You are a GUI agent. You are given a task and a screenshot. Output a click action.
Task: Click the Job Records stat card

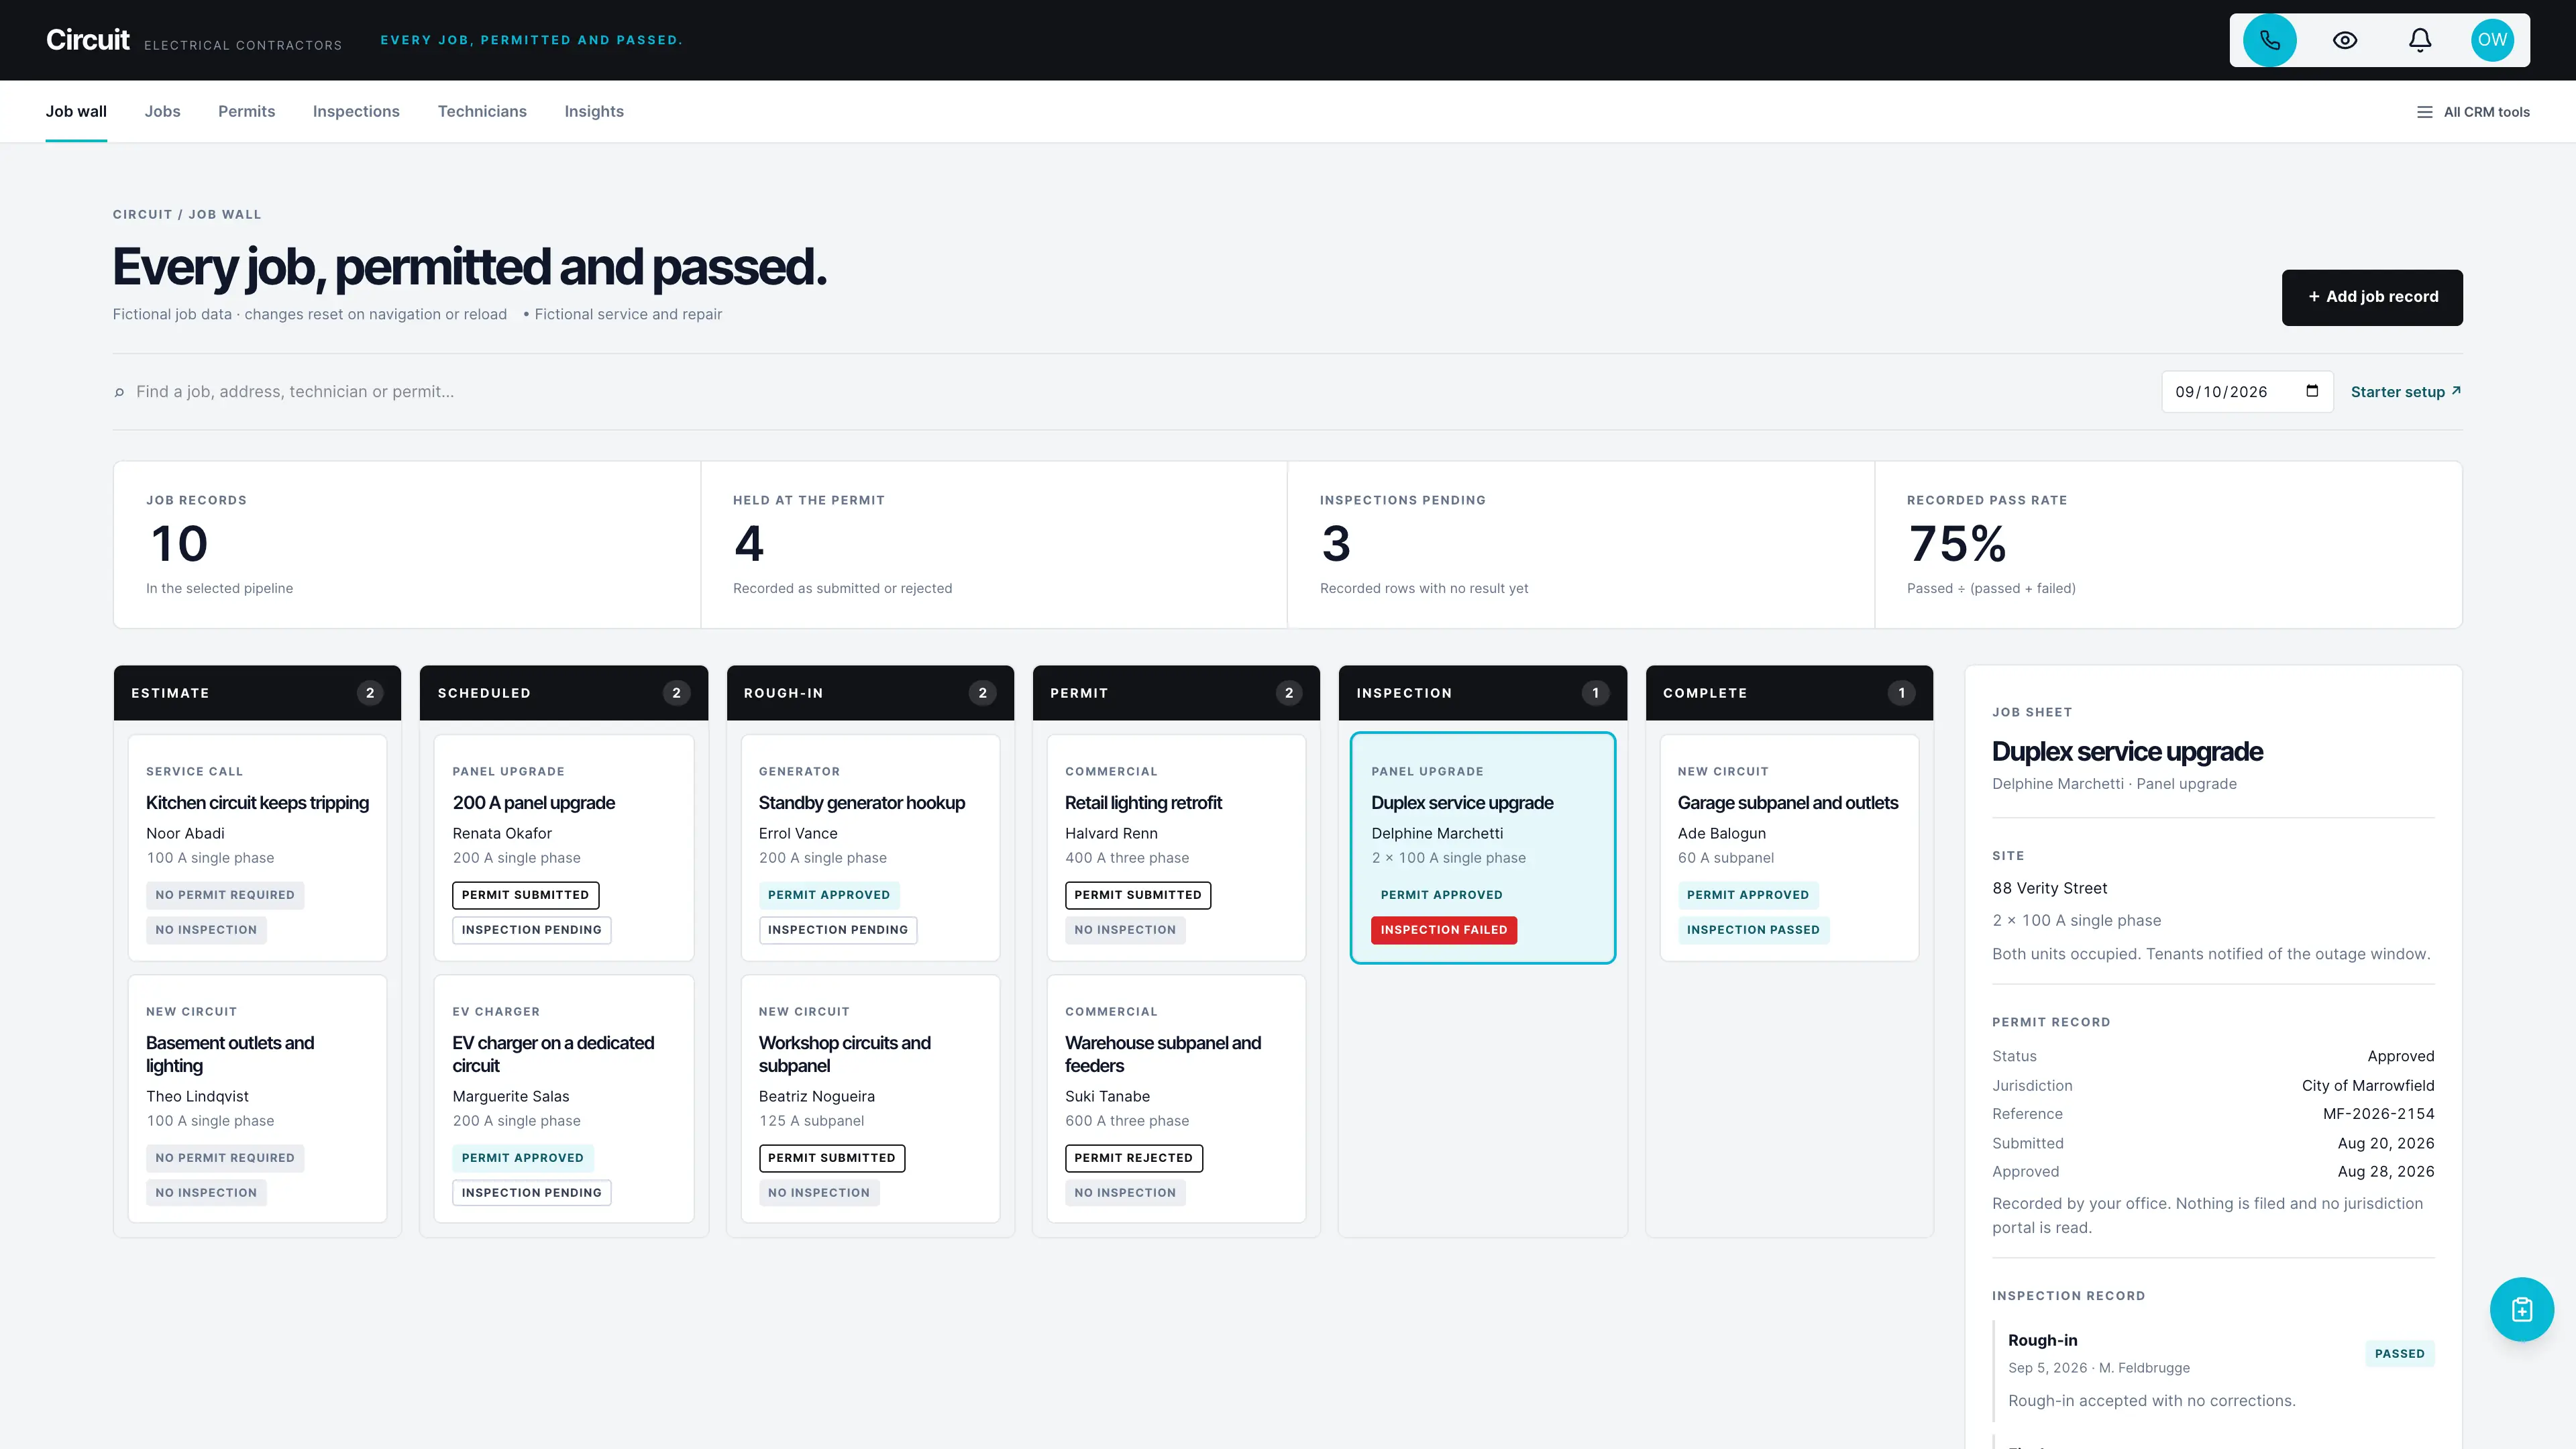(x=407, y=545)
